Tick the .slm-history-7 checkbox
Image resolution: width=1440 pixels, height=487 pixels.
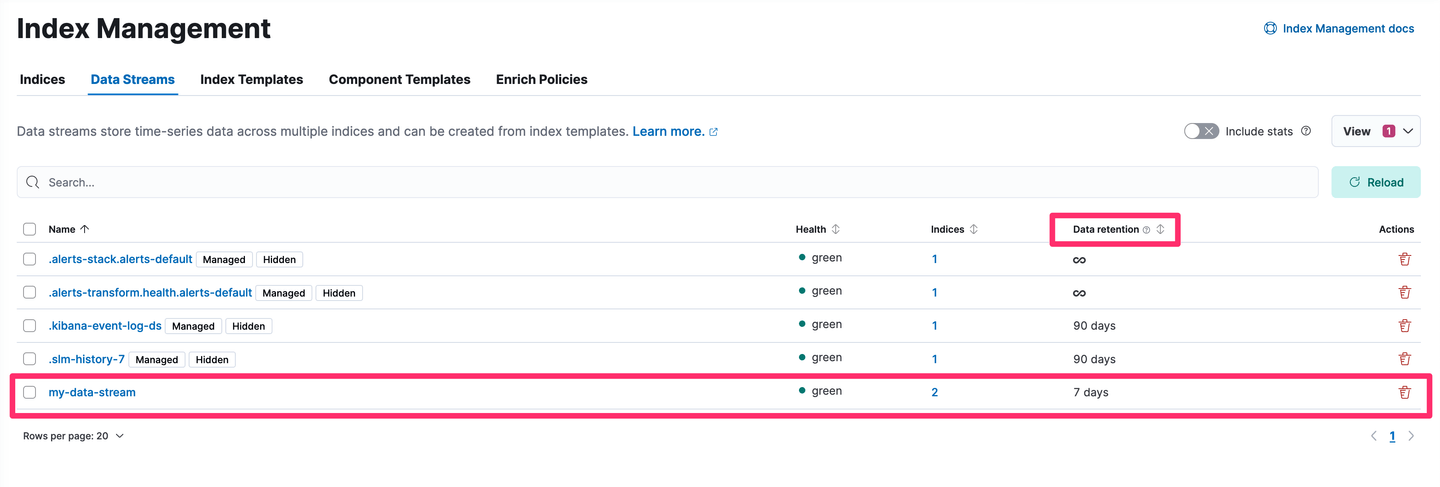(30, 358)
